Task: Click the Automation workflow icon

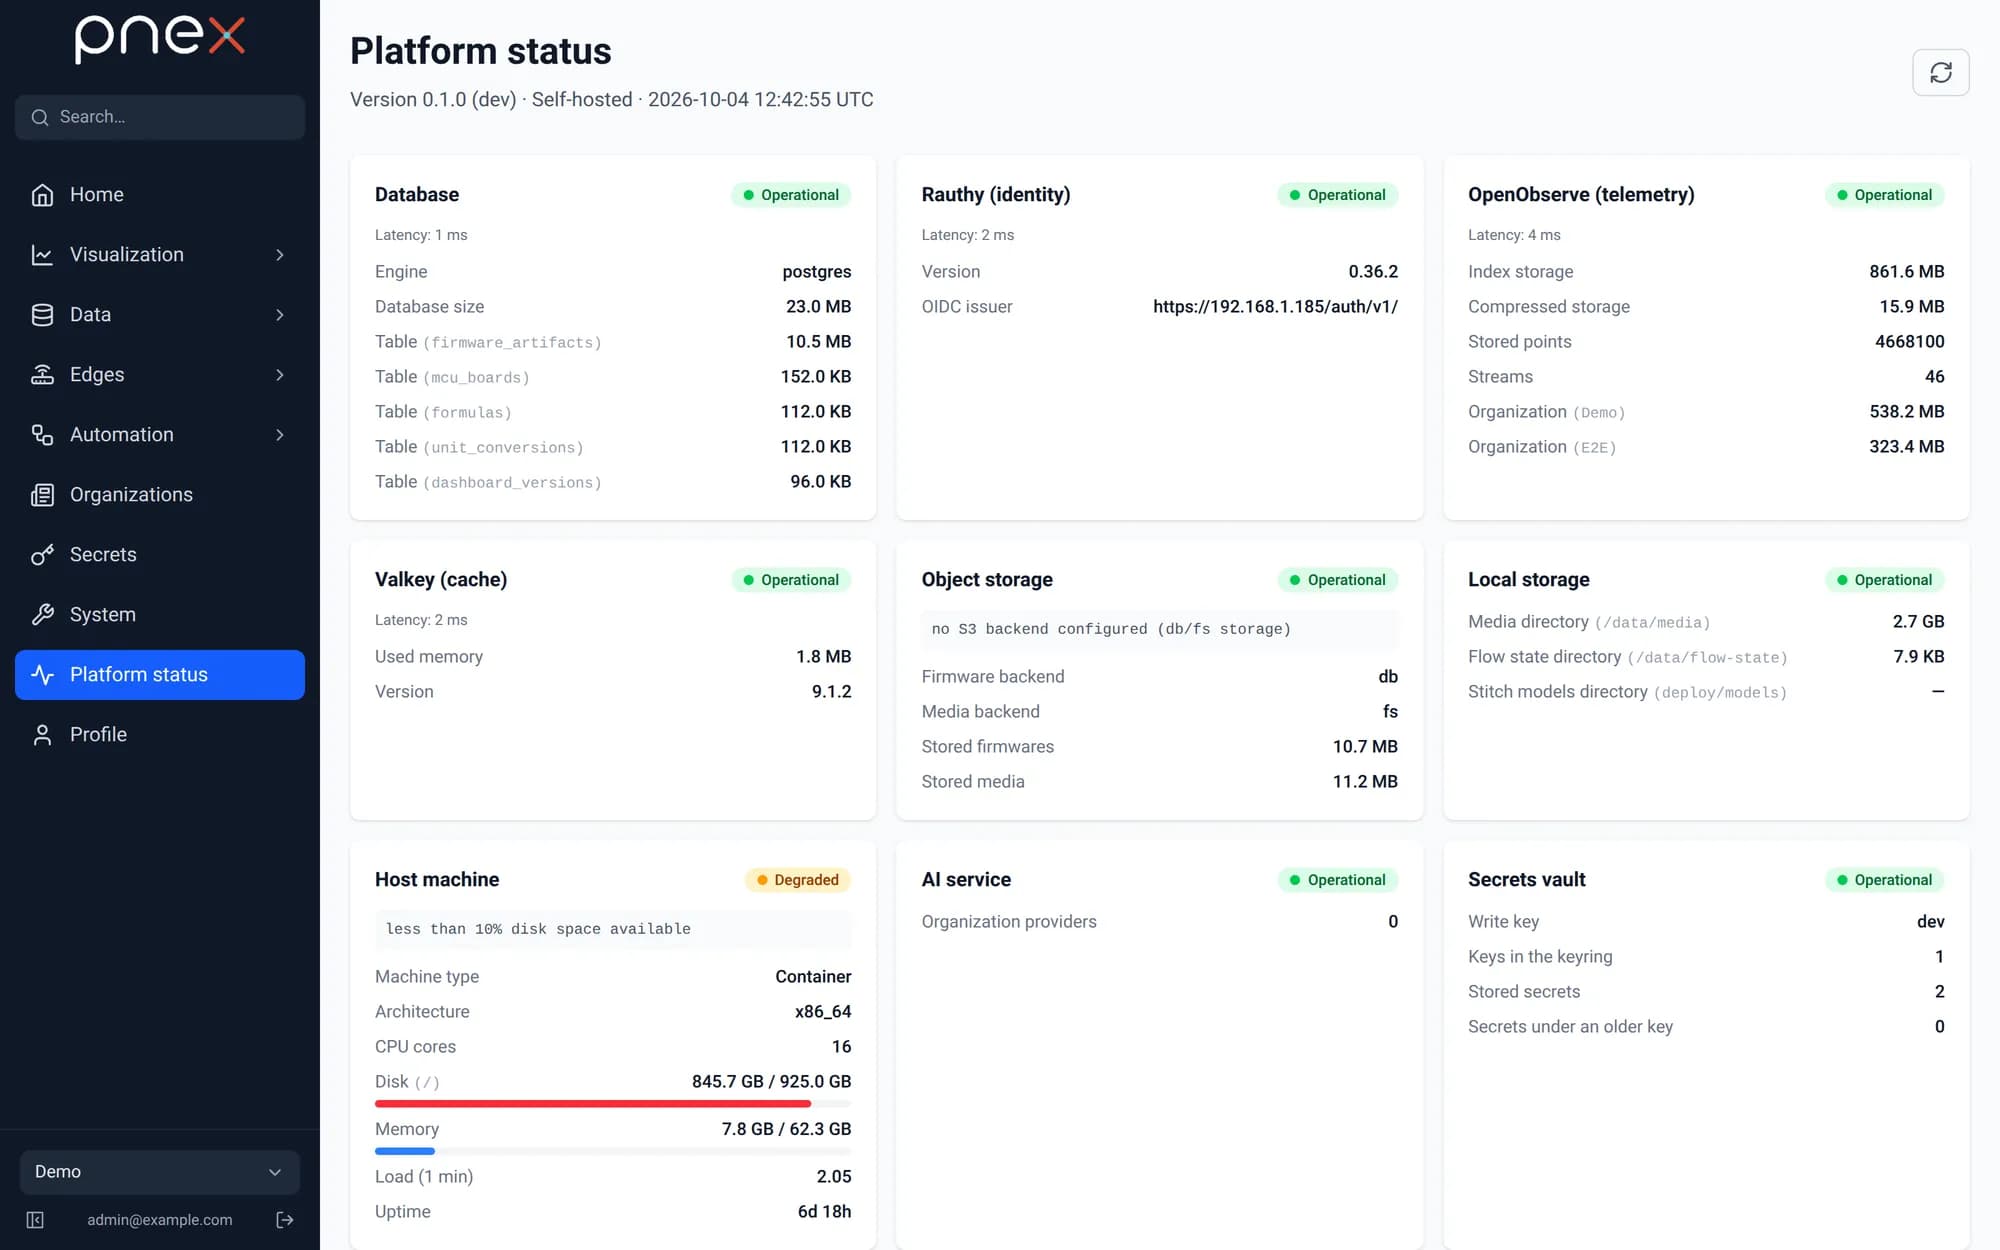Action: pyautogui.click(x=42, y=435)
